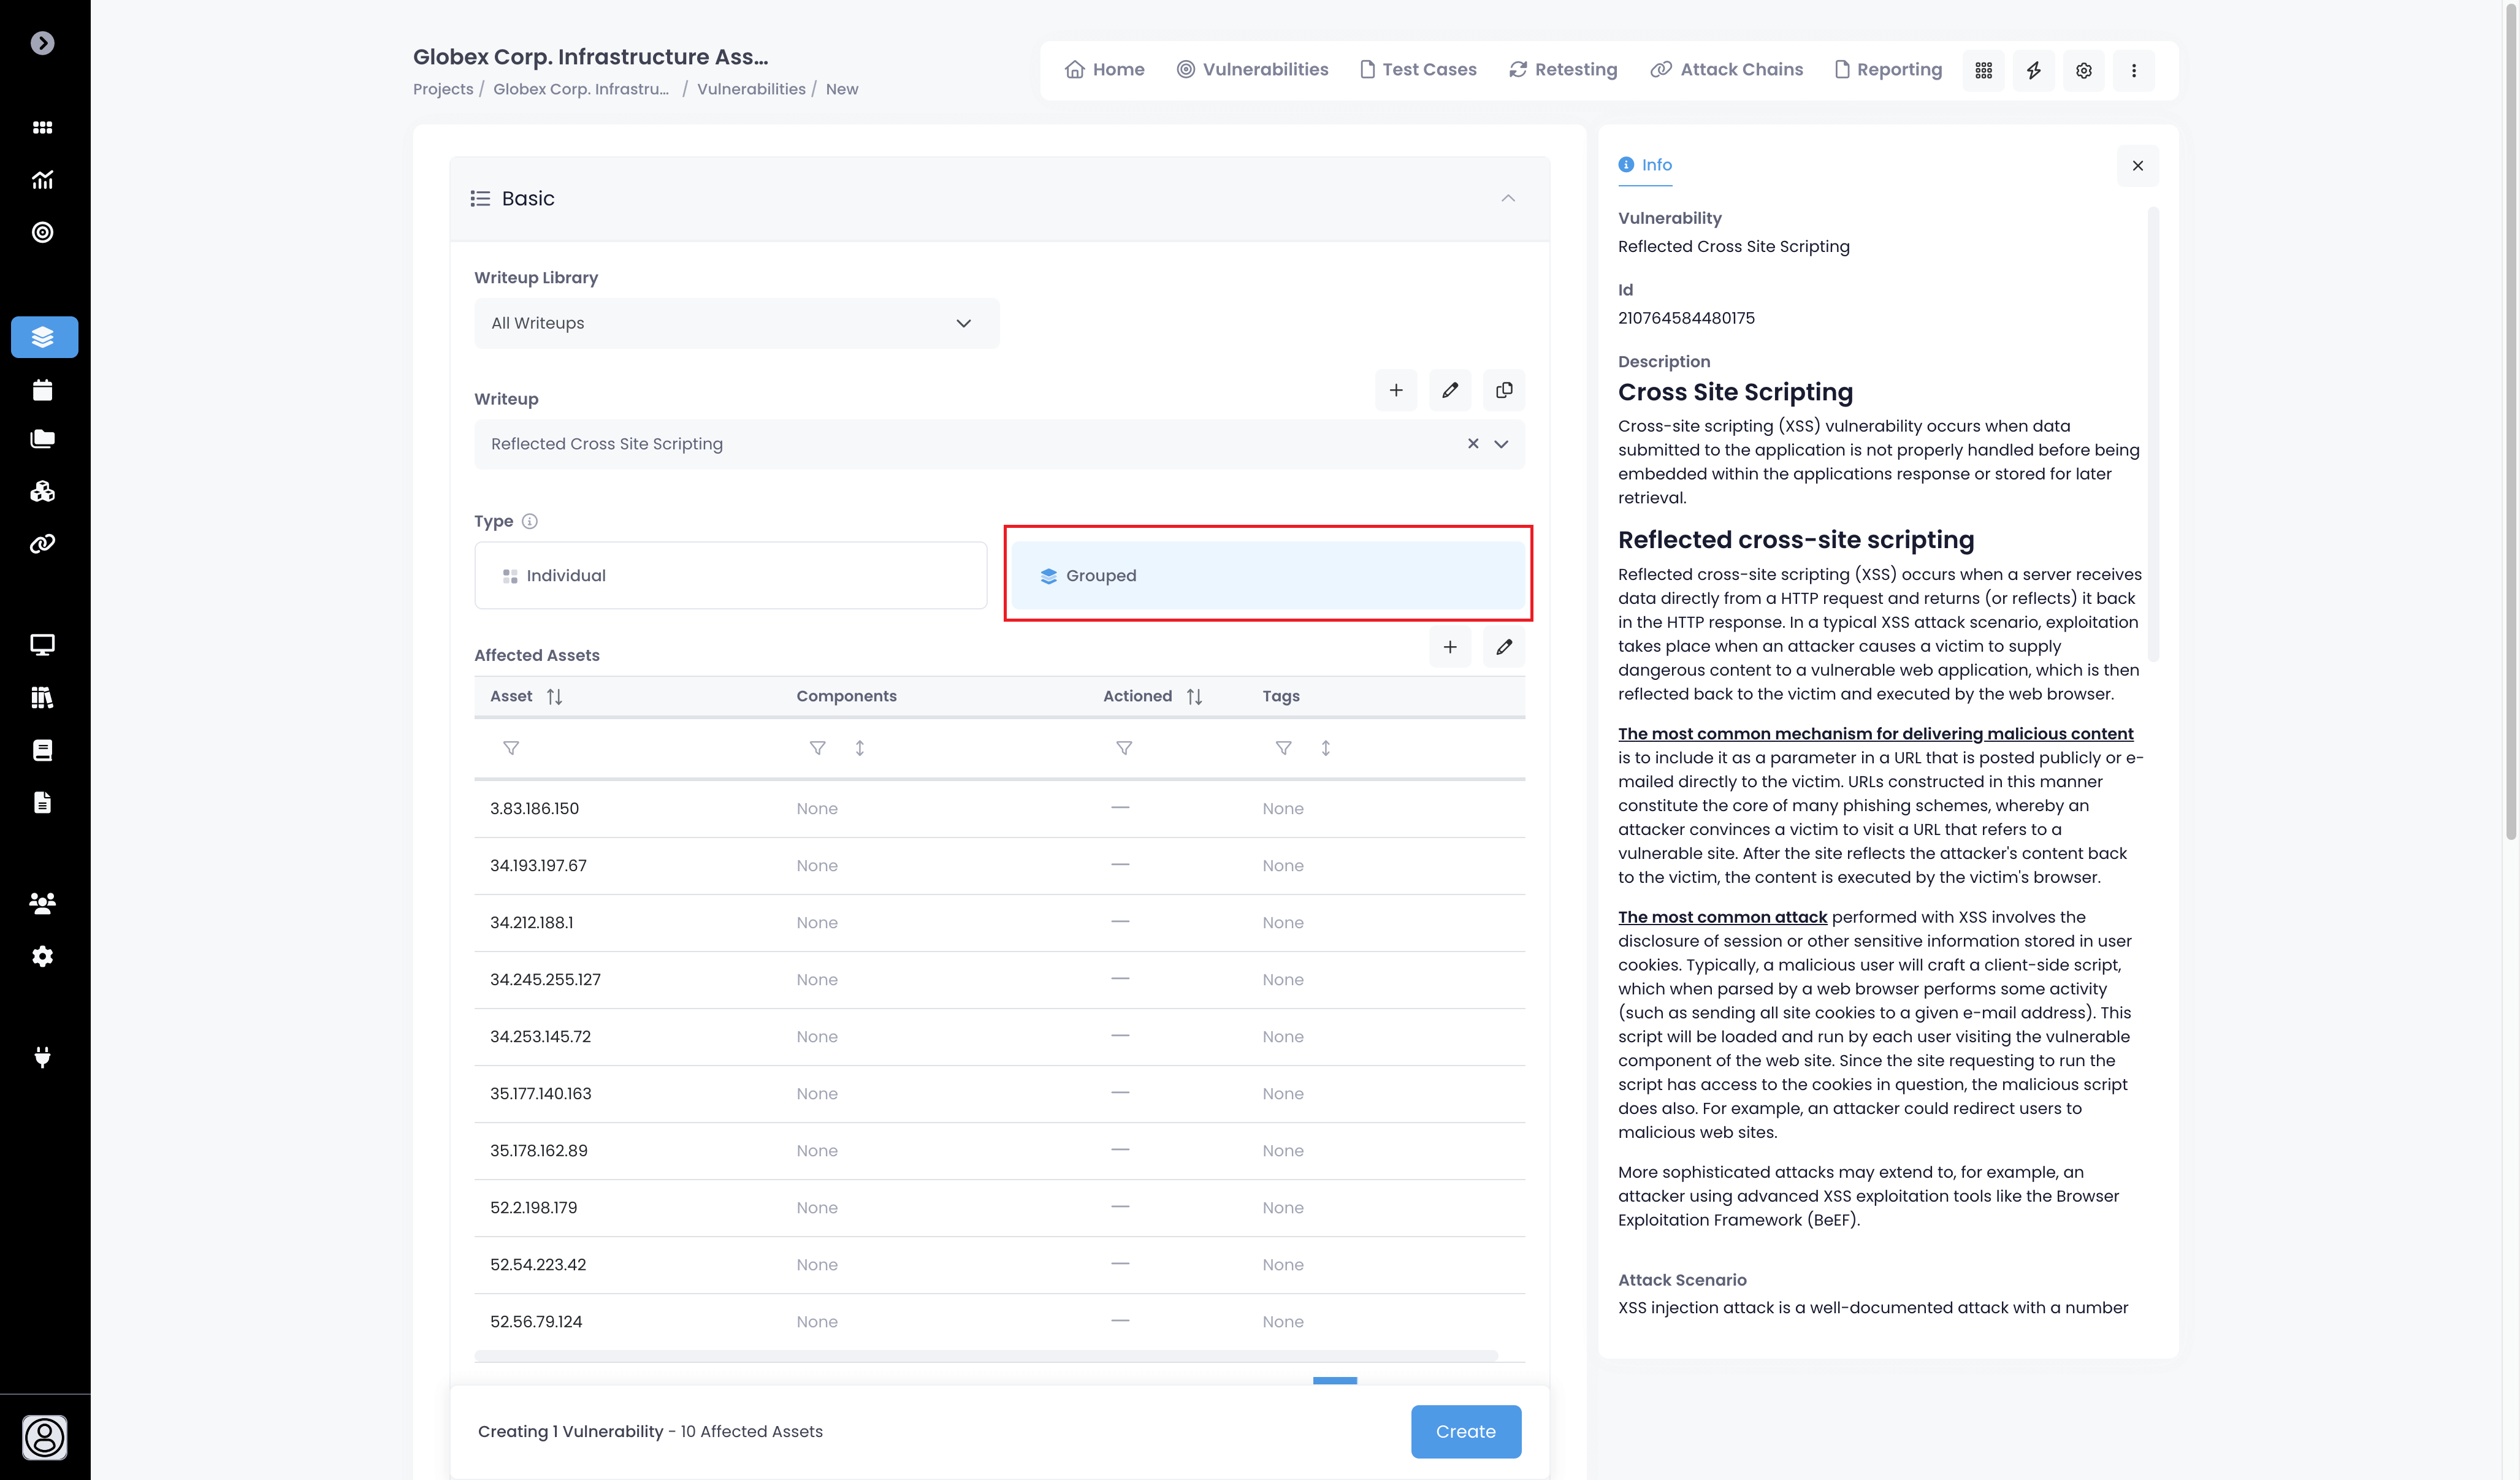Image resolution: width=2520 pixels, height=1480 pixels.
Task: Open the plug icon in left sidebar
Action: [42, 1057]
